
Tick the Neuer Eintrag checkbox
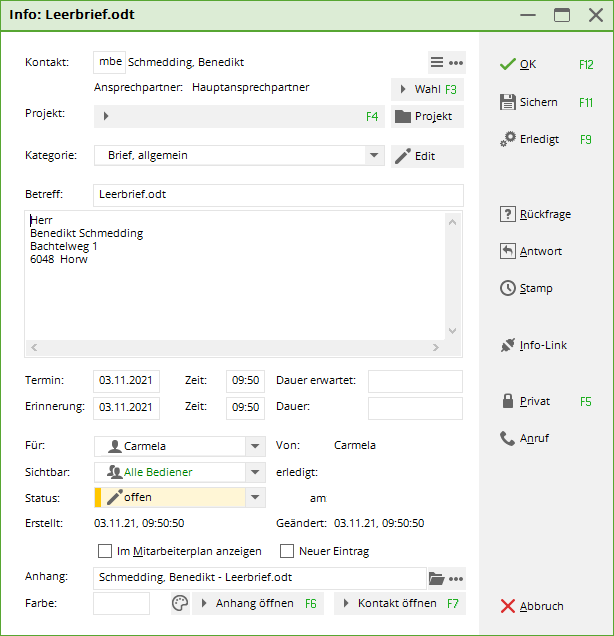coord(287,551)
